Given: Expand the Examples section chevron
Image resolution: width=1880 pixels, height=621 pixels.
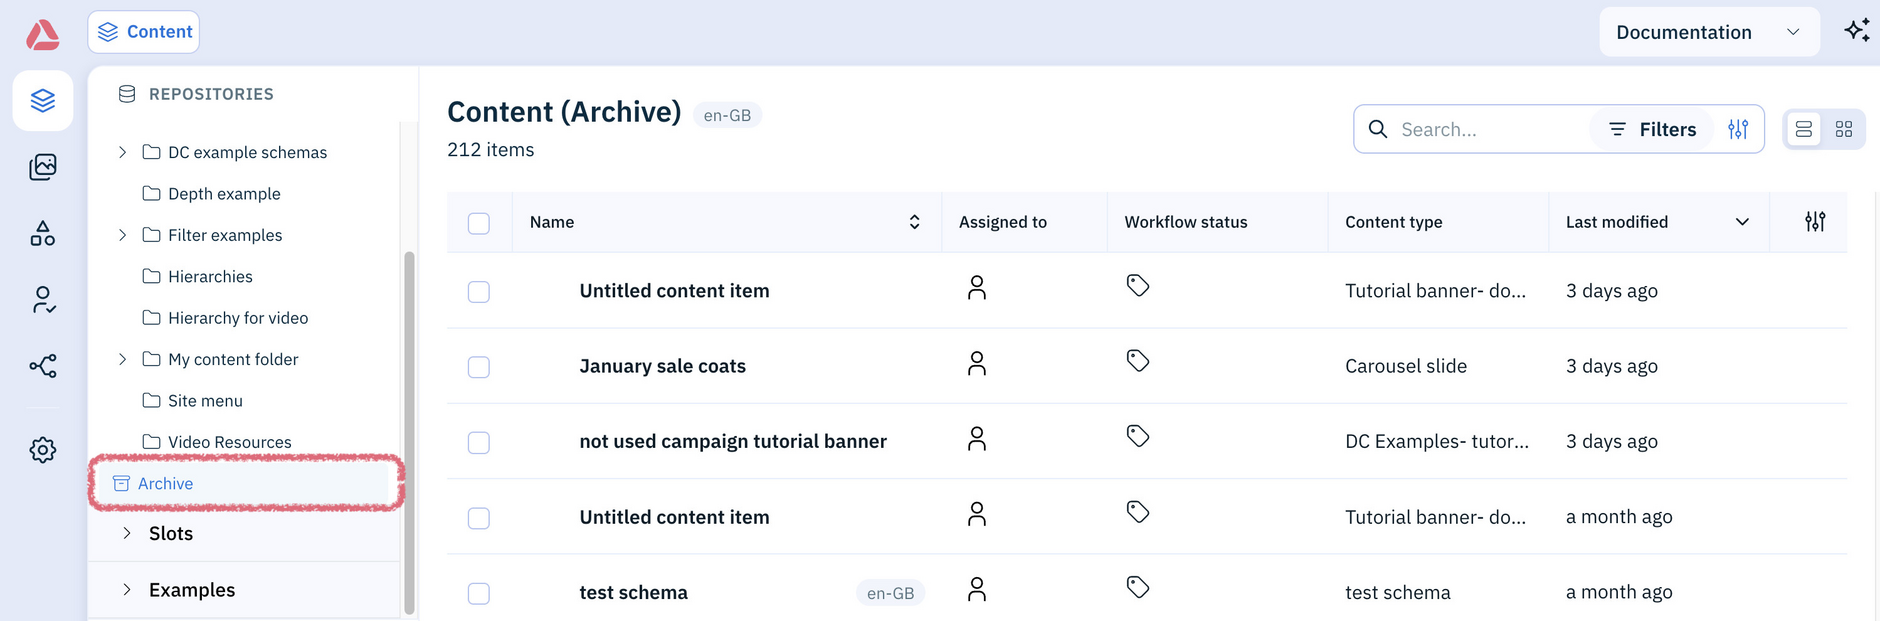Looking at the screenshot, I should pos(127,590).
